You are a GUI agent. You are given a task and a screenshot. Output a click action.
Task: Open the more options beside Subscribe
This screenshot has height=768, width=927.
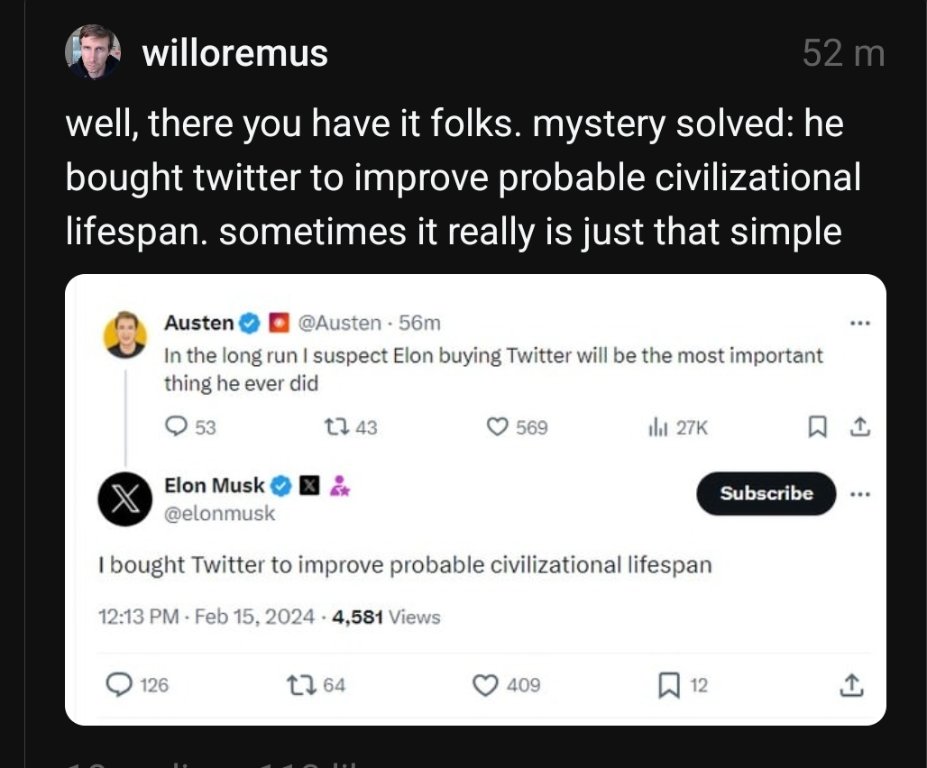857,493
